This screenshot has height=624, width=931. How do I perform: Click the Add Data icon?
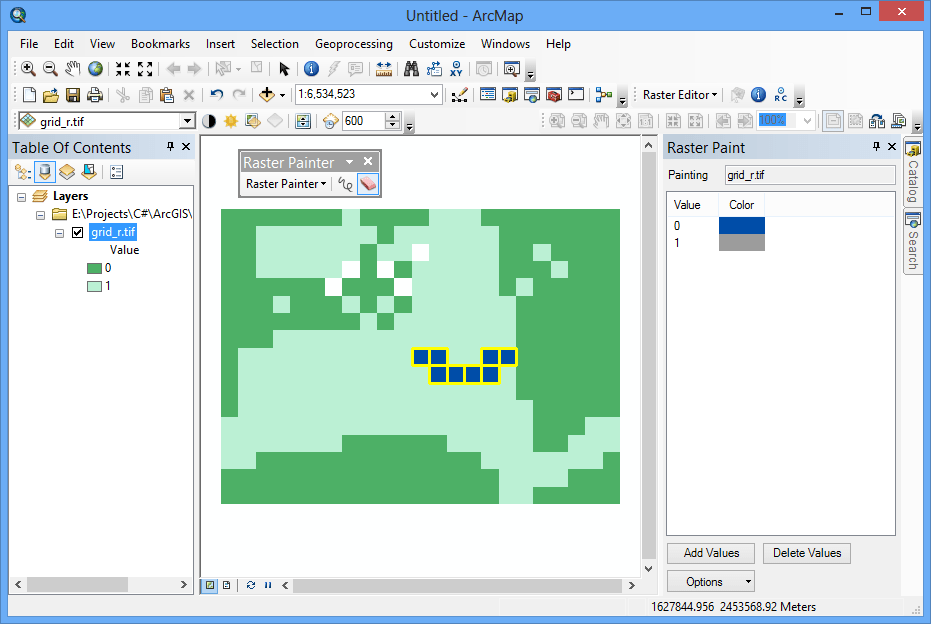click(268, 94)
